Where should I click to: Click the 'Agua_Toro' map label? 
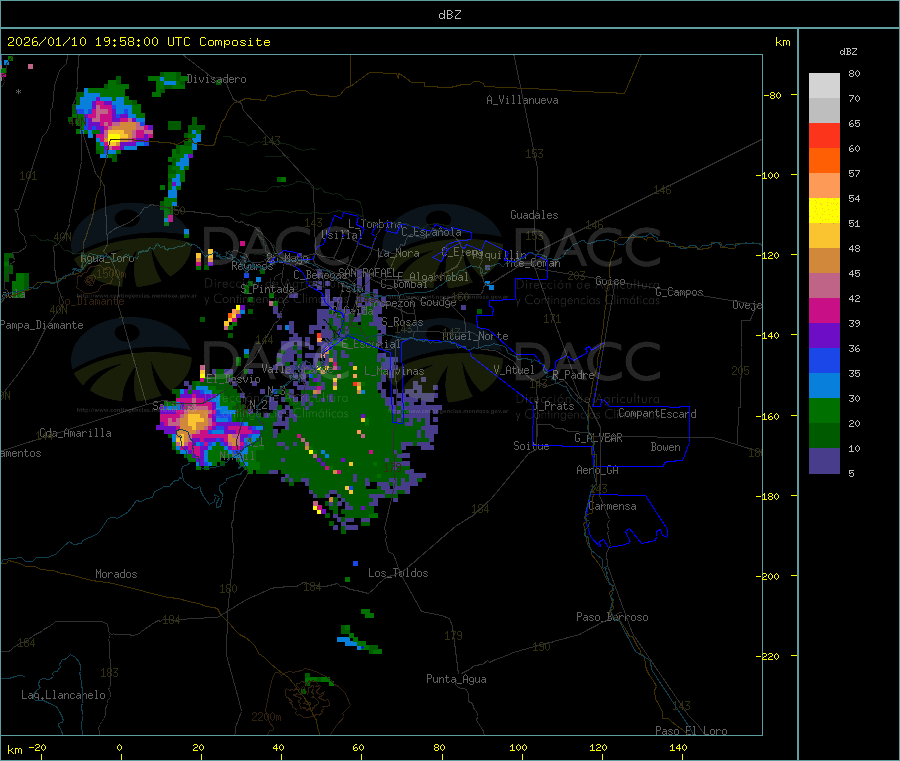107,258
